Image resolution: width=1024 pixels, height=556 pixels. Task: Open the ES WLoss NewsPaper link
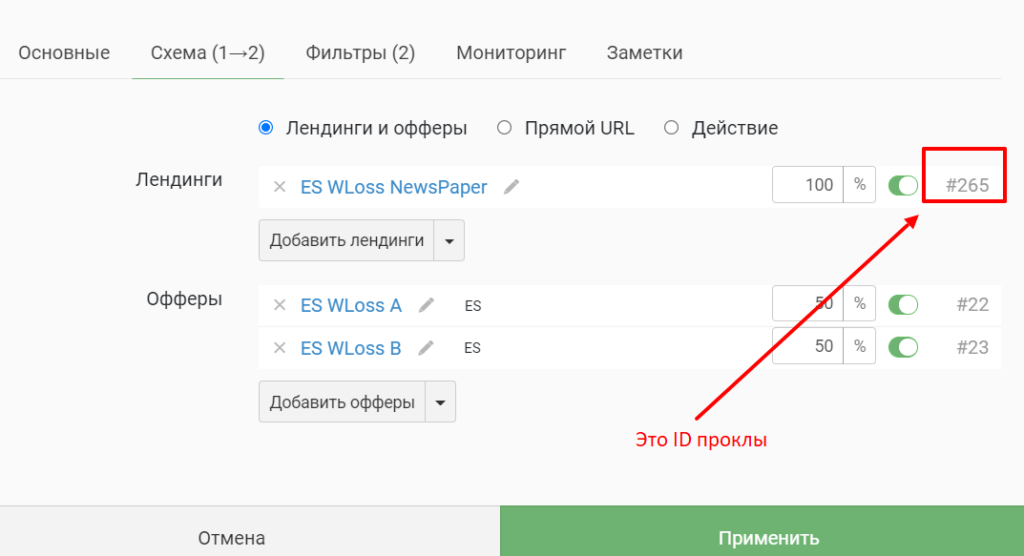394,187
